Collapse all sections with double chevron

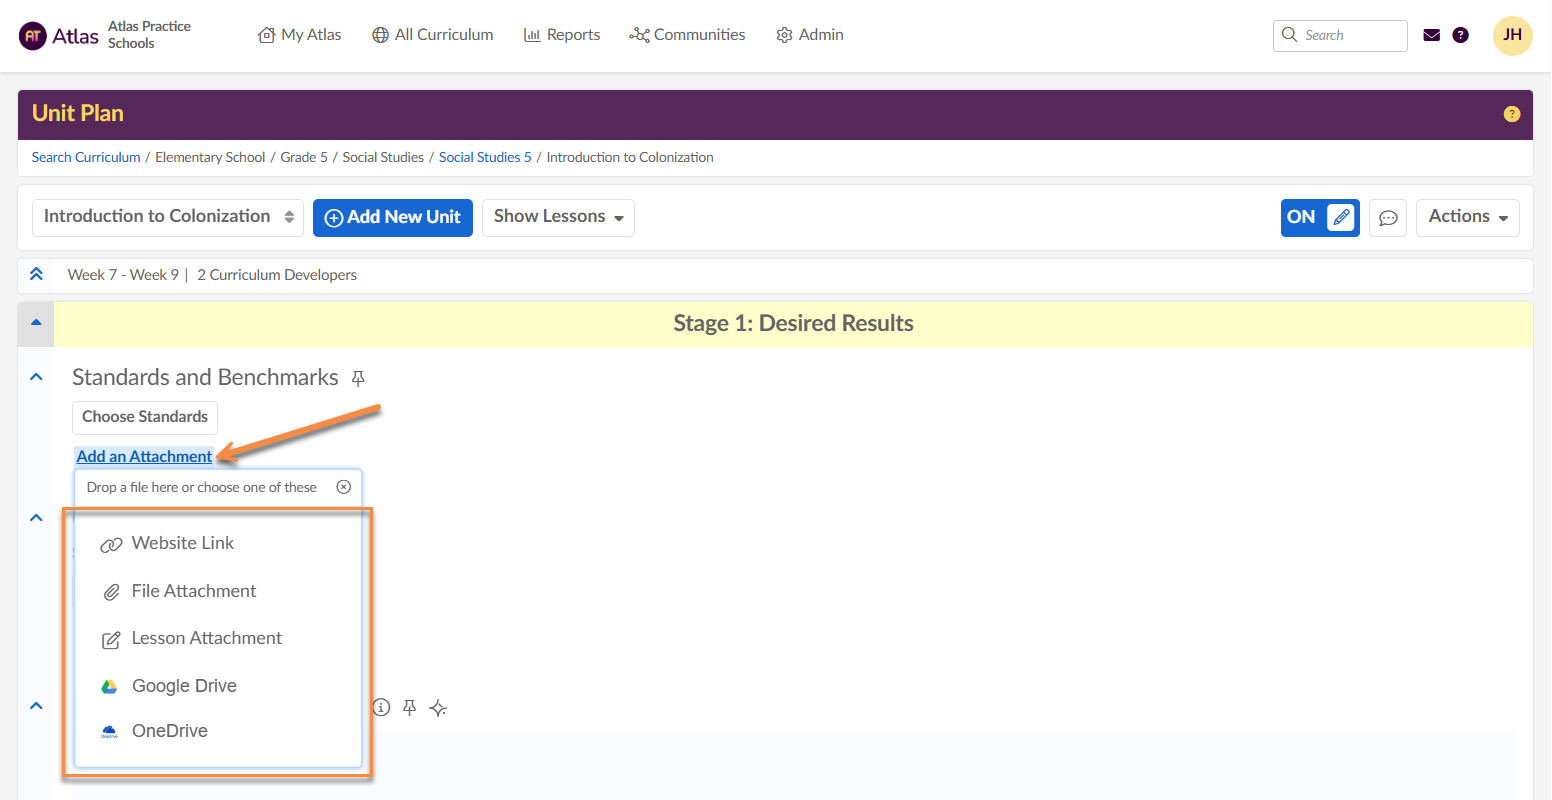[x=36, y=275]
